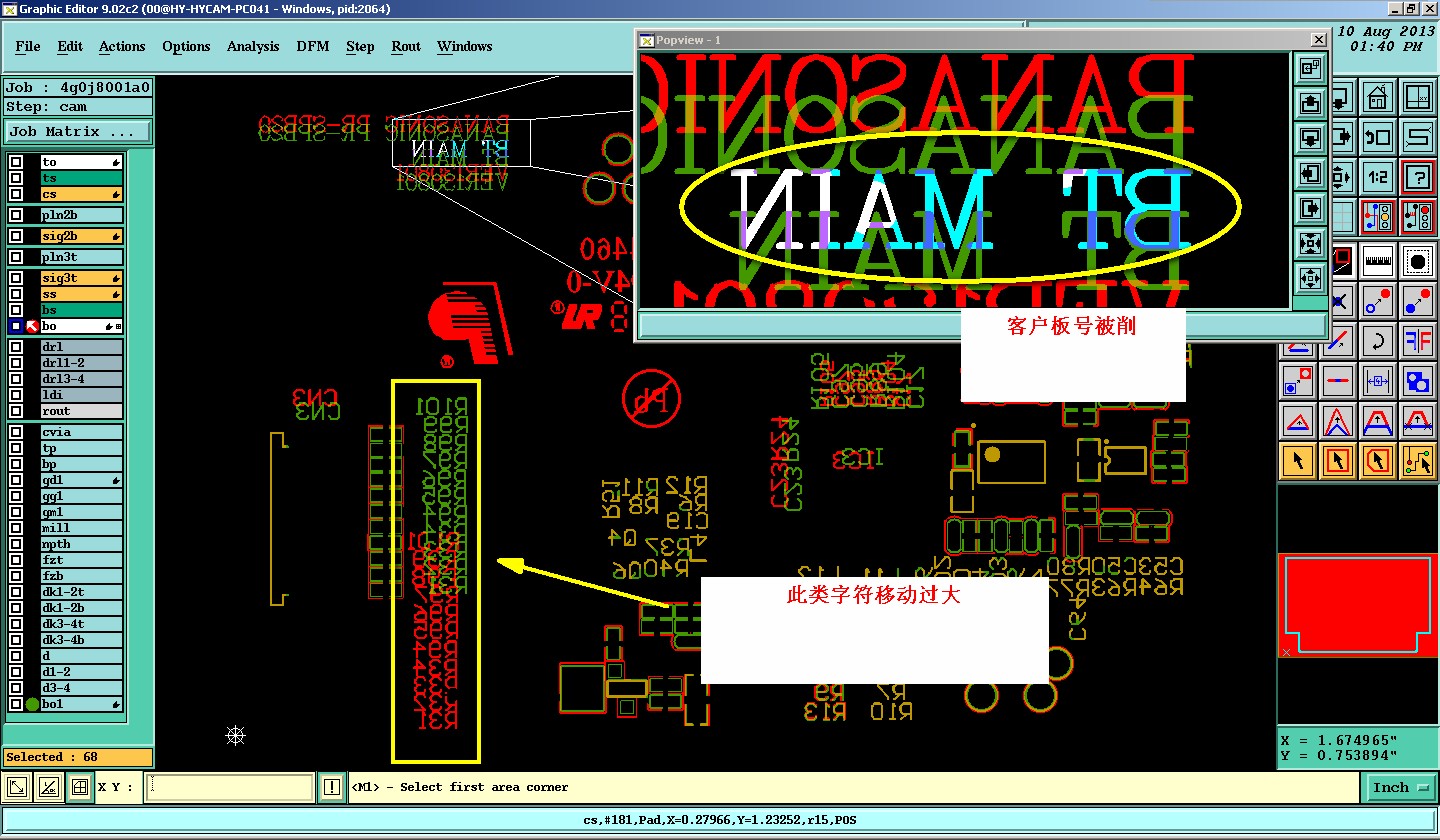
Task: Open the DFM menu
Action: [313, 46]
